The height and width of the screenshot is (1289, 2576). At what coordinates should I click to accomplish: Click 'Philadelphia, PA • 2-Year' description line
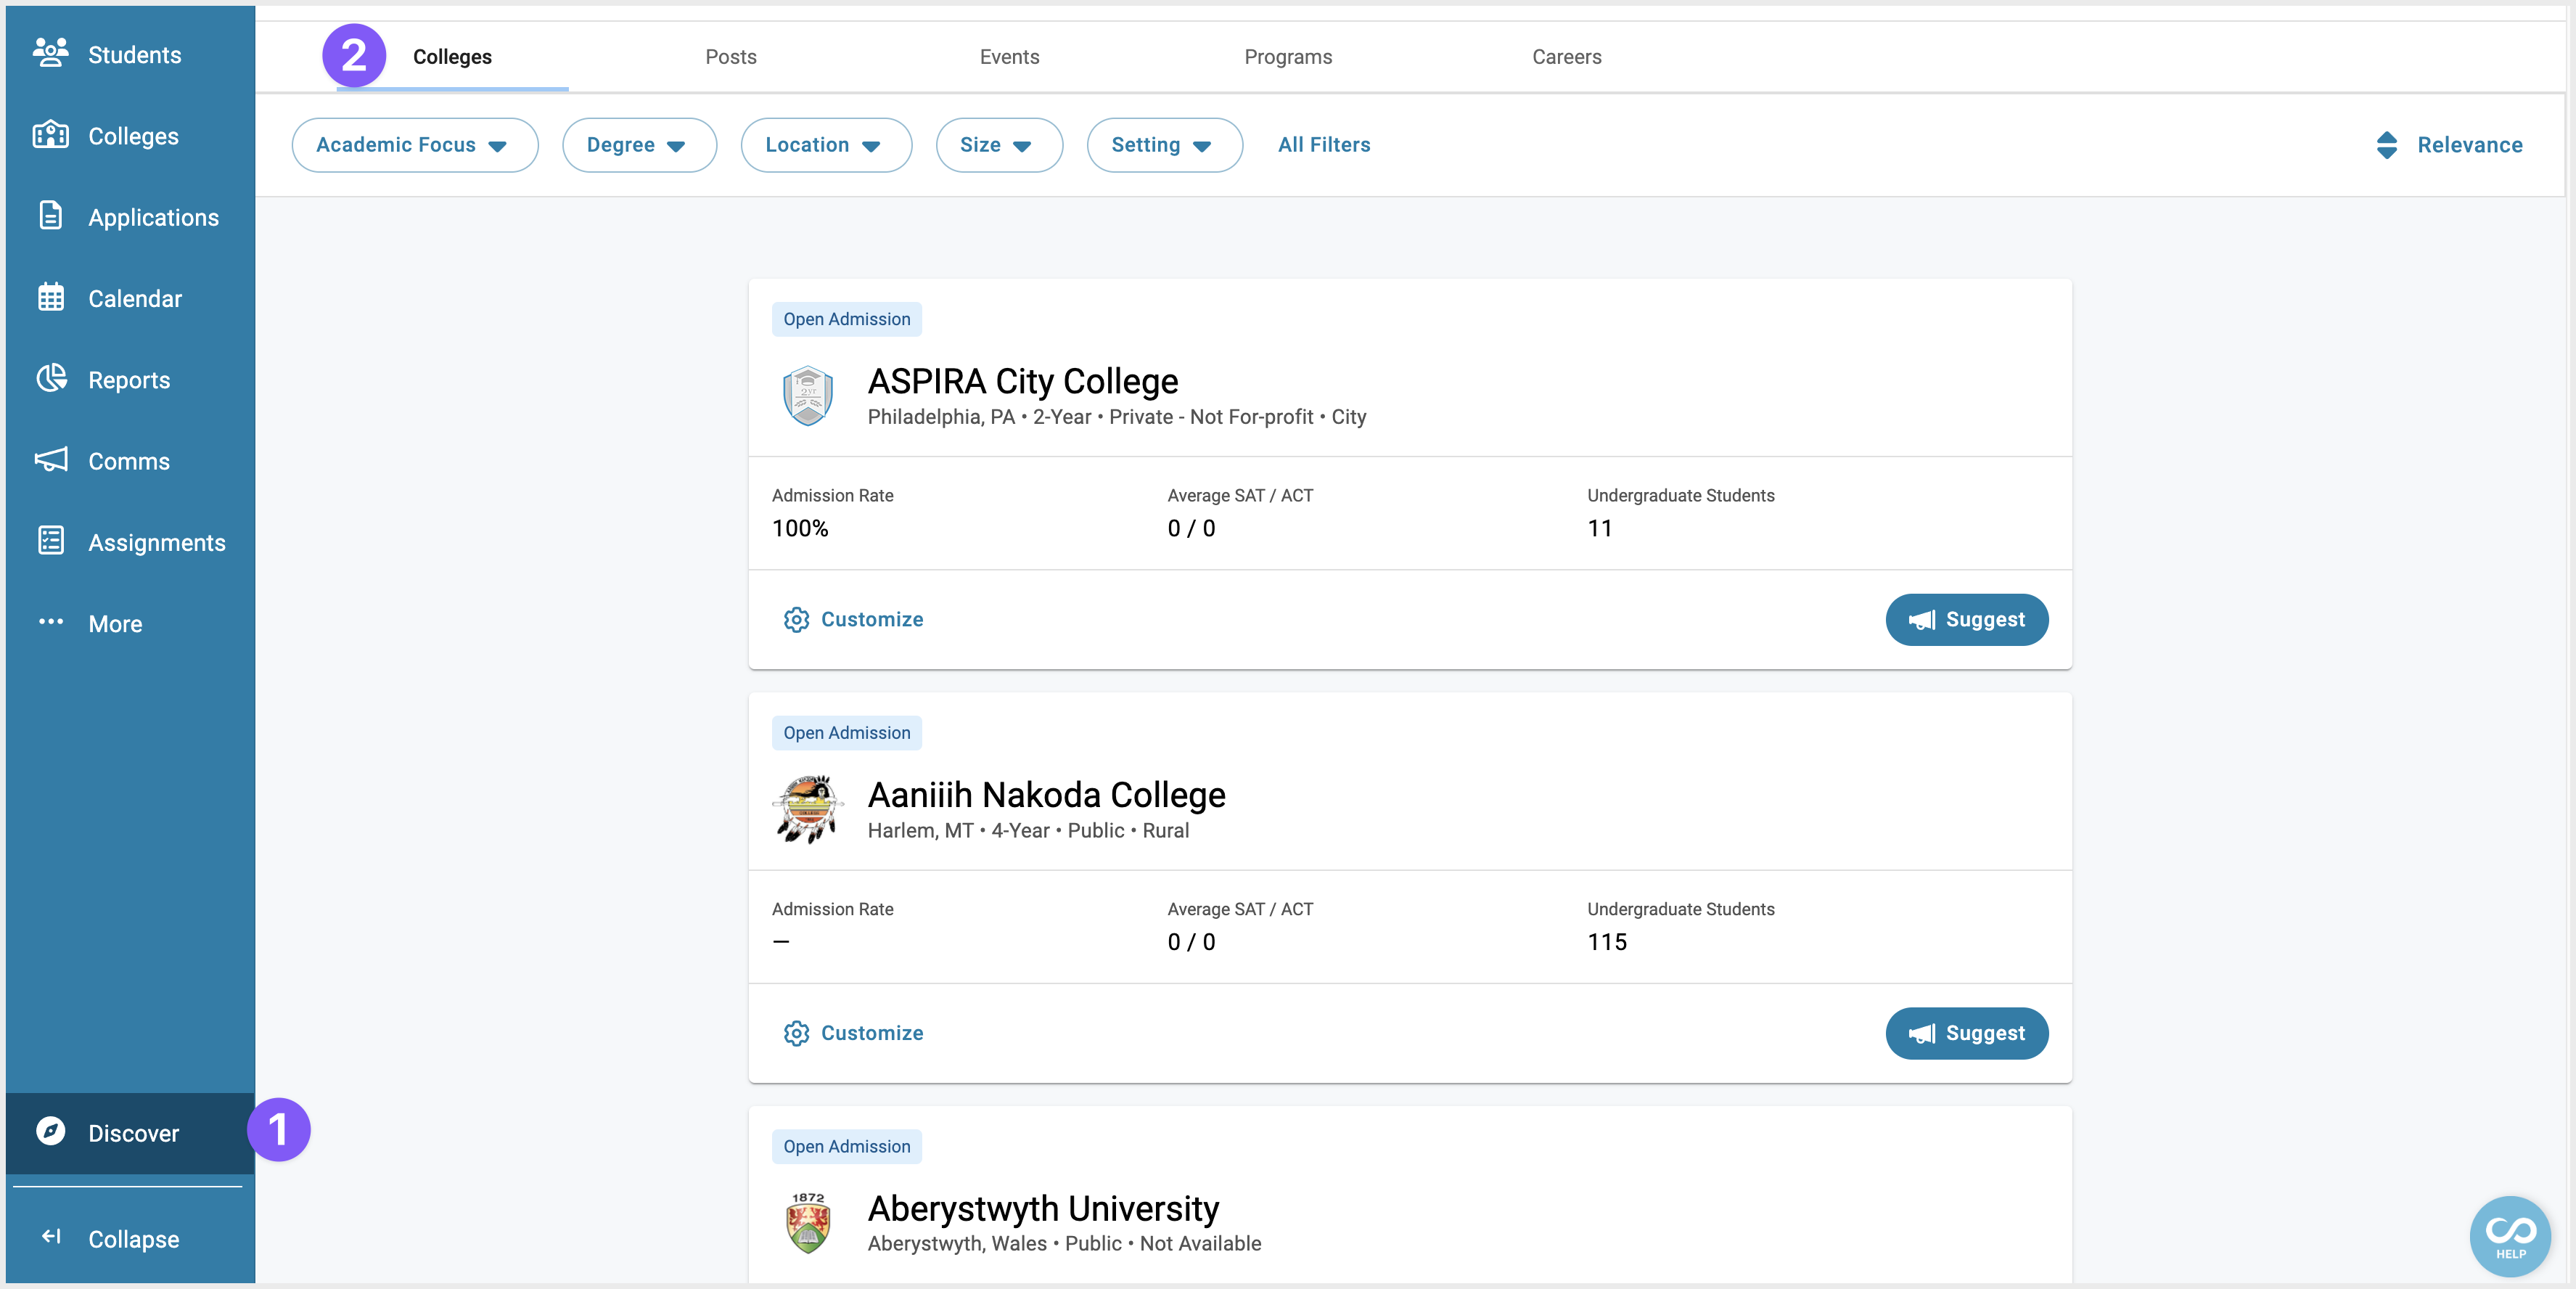[x=1116, y=417]
